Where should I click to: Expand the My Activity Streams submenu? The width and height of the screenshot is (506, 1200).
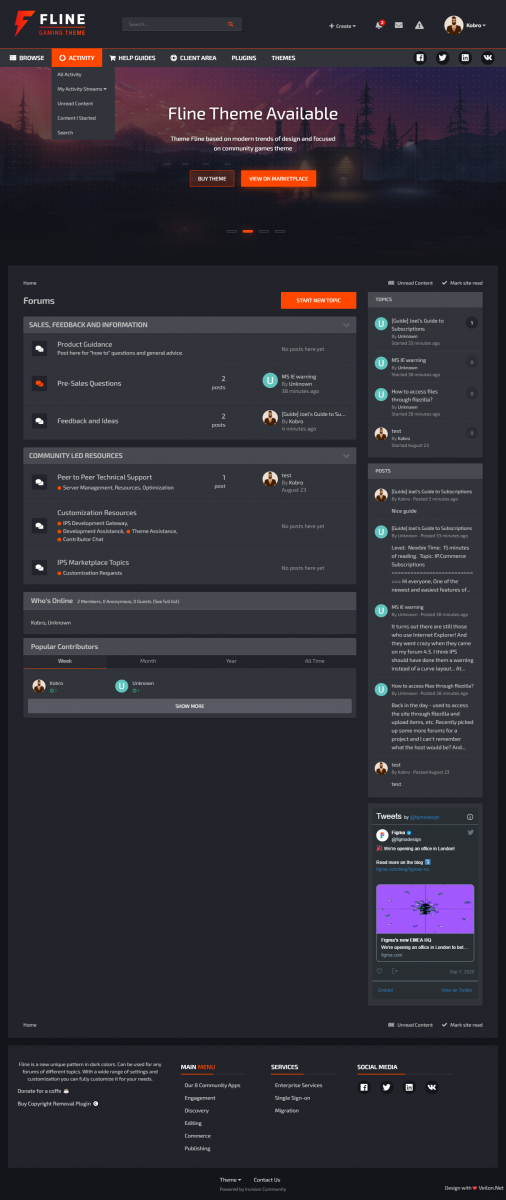(x=82, y=89)
